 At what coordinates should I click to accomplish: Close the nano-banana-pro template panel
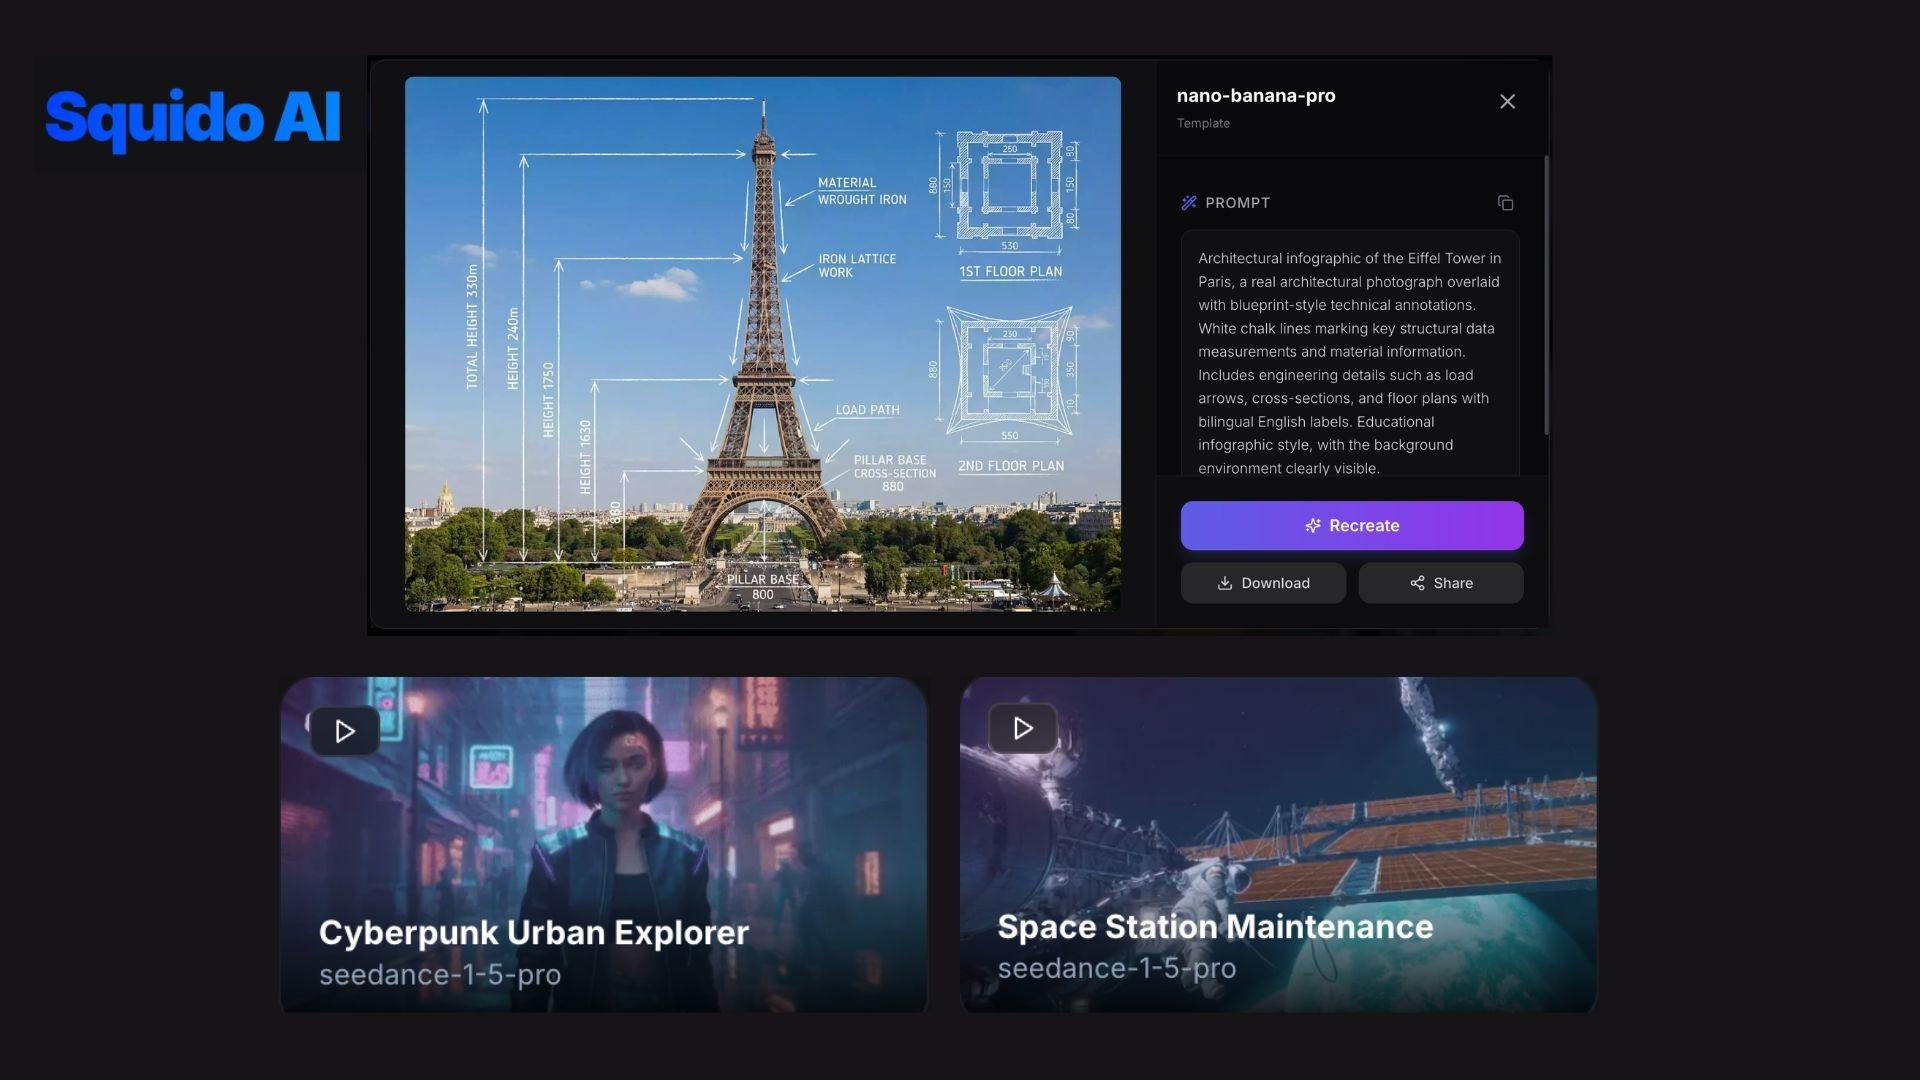[1507, 101]
